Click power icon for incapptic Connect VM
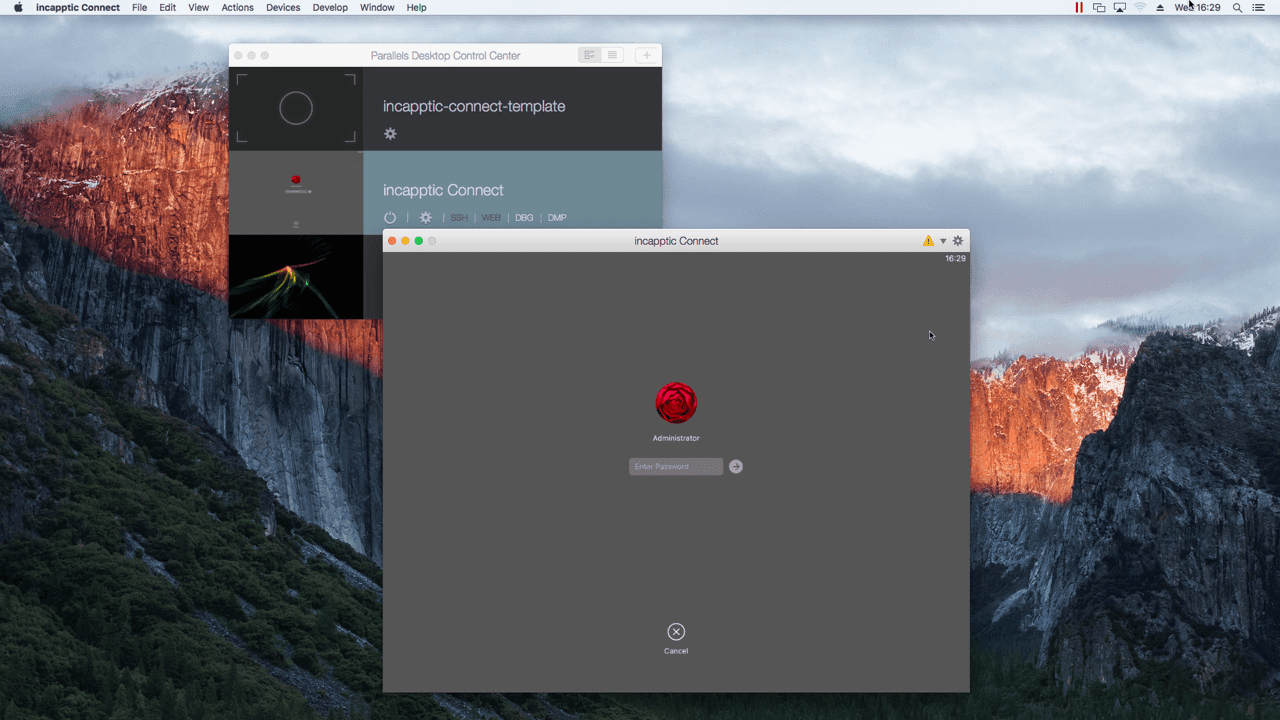This screenshot has width=1280, height=720. point(390,218)
